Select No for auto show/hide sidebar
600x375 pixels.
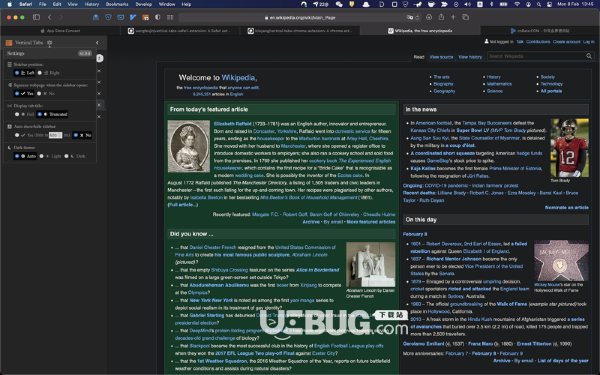(x=82, y=135)
